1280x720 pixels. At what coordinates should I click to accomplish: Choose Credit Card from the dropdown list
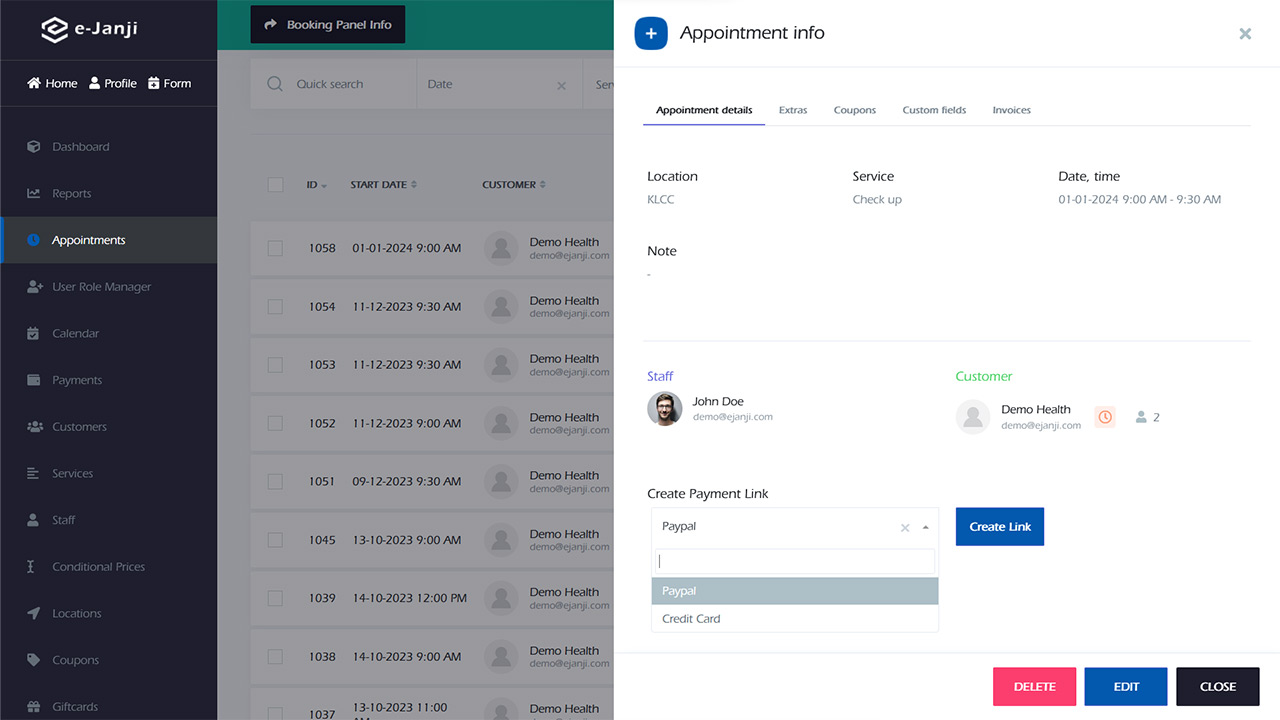795,619
